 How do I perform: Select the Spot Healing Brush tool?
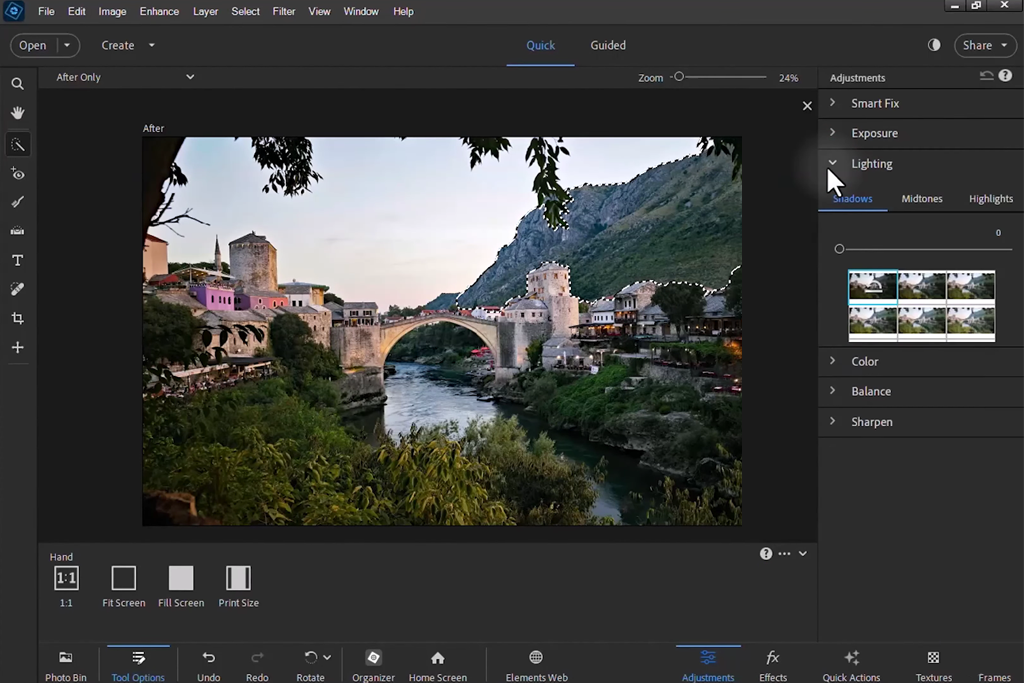pos(18,289)
